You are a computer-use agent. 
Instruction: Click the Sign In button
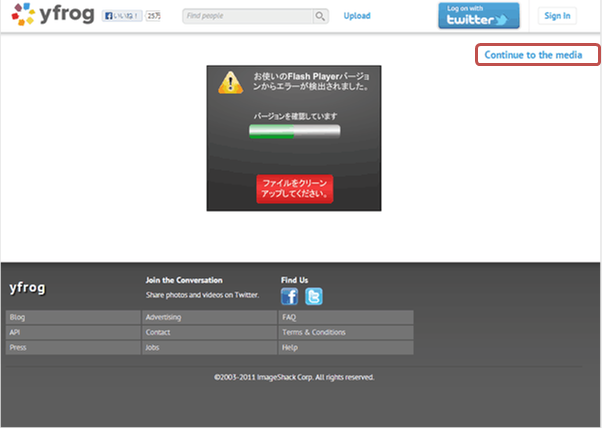pos(557,16)
